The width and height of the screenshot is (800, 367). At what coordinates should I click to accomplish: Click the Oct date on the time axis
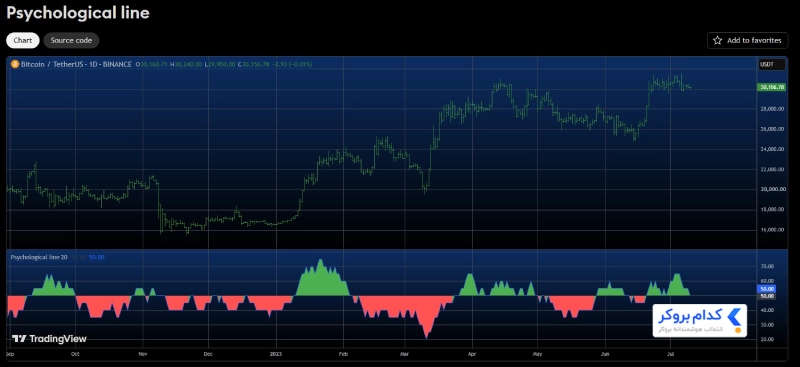click(x=75, y=353)
